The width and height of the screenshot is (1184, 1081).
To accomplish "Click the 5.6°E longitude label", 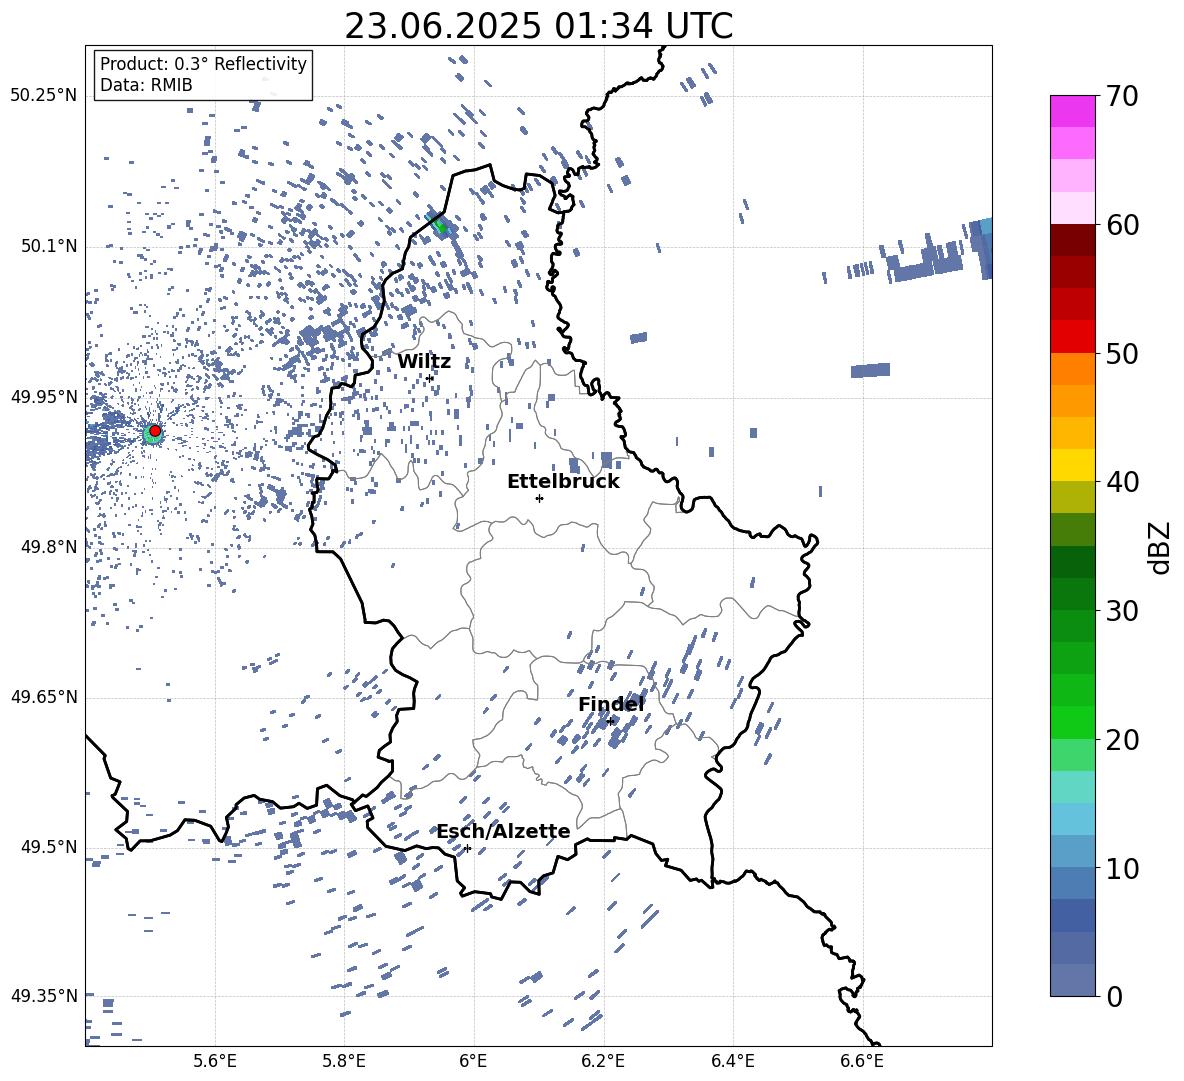I will click(215, 1061).
